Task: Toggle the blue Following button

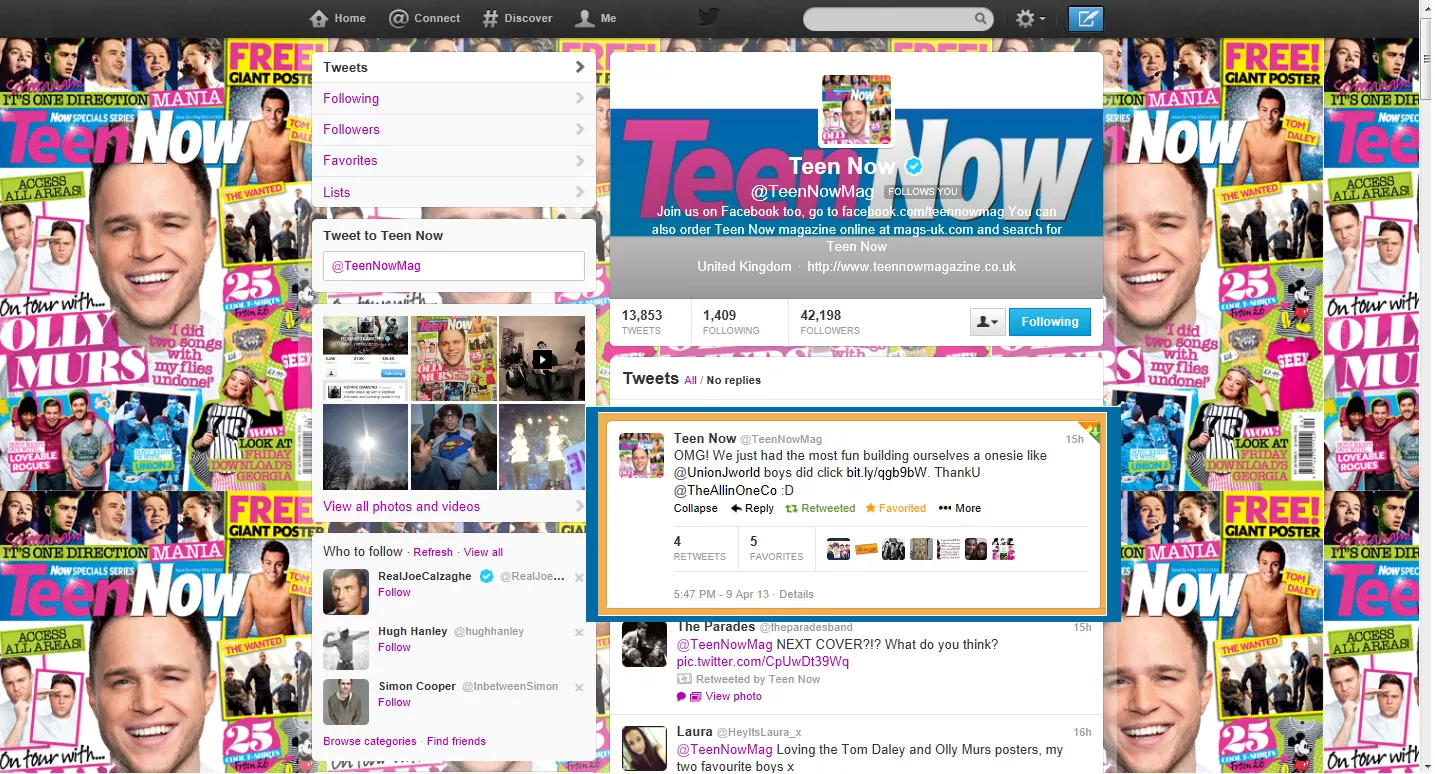Action: [1049, 321]
